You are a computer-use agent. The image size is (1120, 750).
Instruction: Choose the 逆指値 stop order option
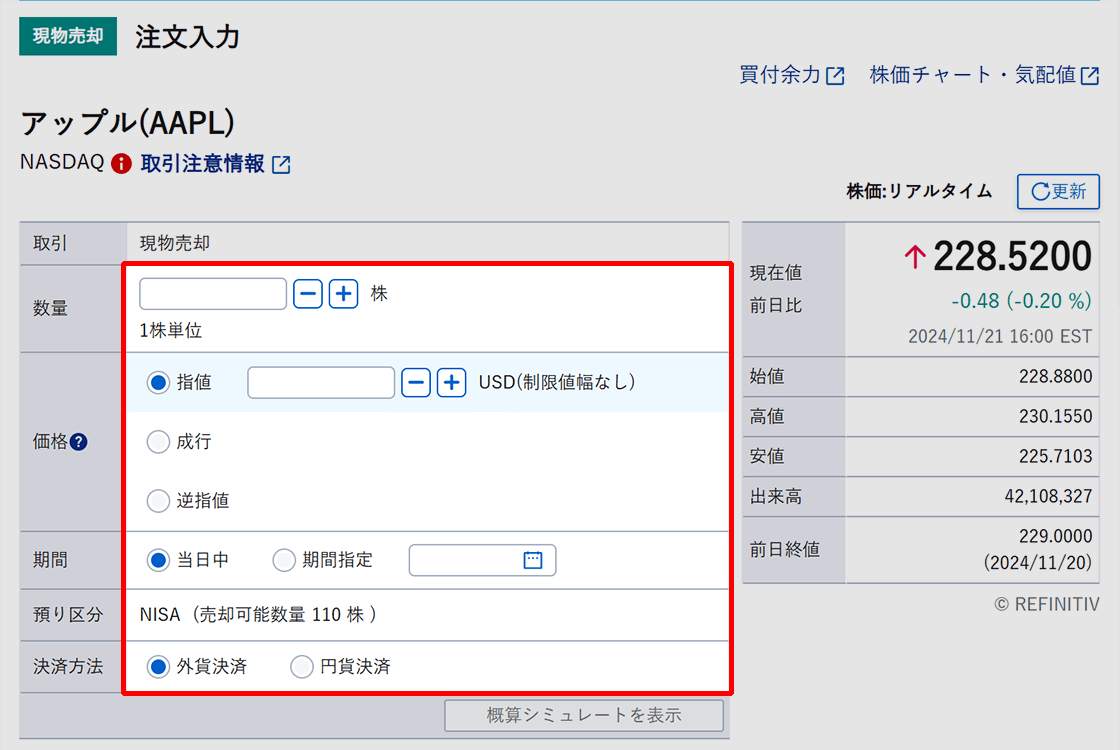158,501
